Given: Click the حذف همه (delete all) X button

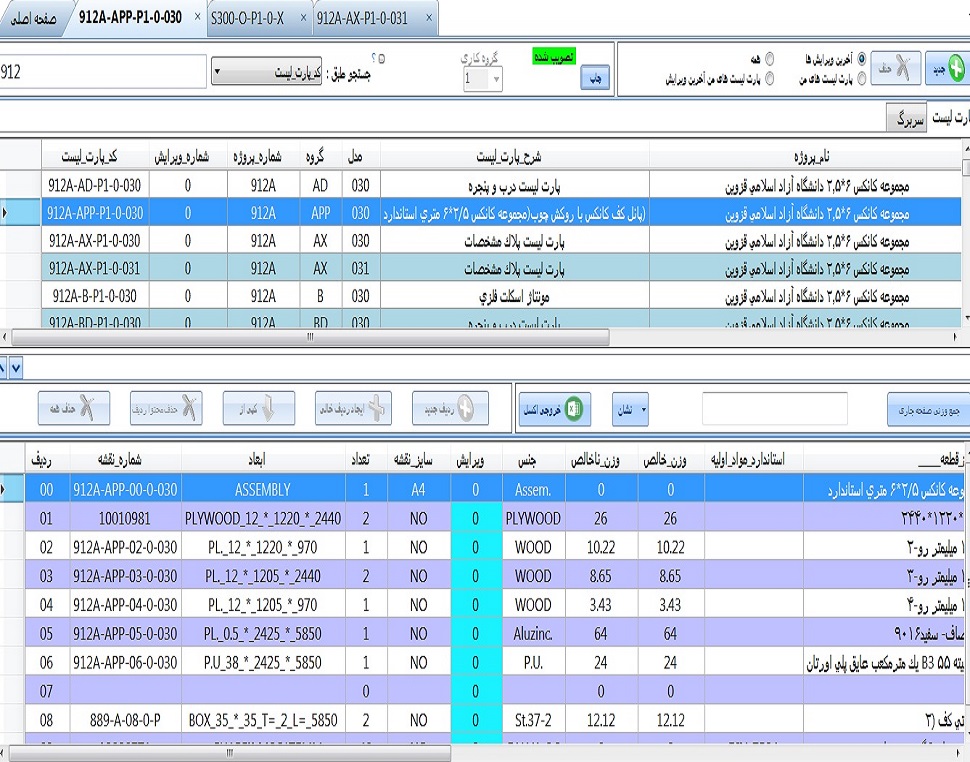Looking at the screenshot, I should (x=74, y=408).
